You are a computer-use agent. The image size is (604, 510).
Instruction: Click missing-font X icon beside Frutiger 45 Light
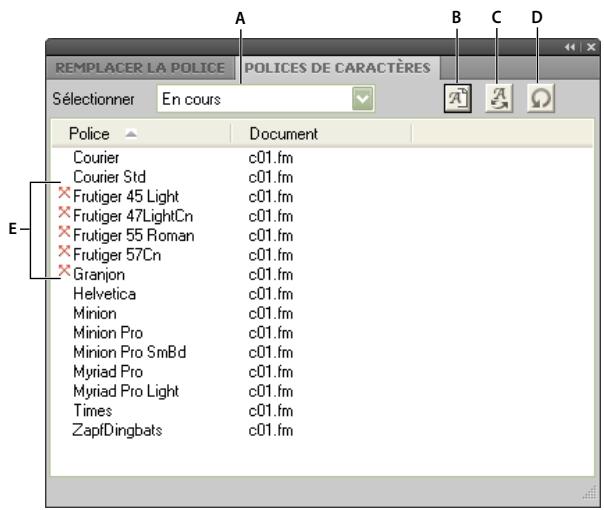tap(64, 193)
